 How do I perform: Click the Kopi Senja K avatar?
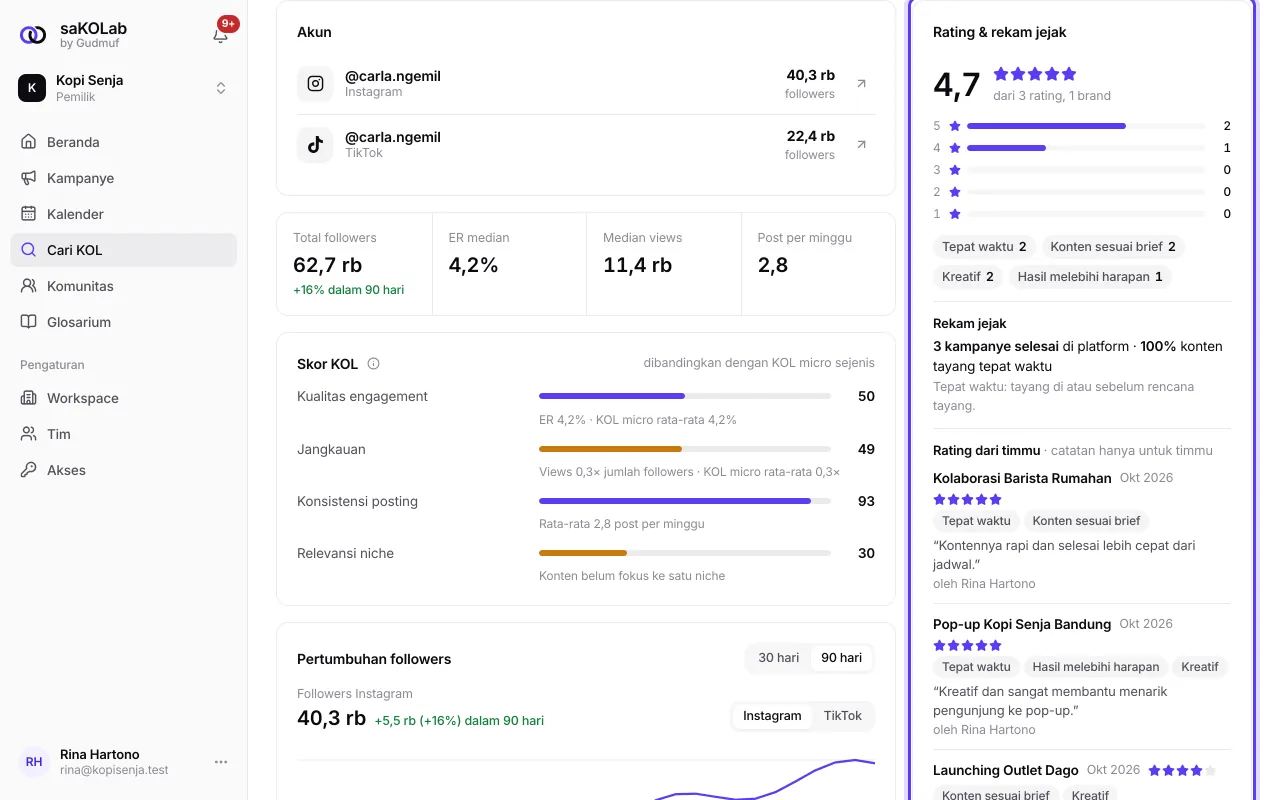coord(32,88)
